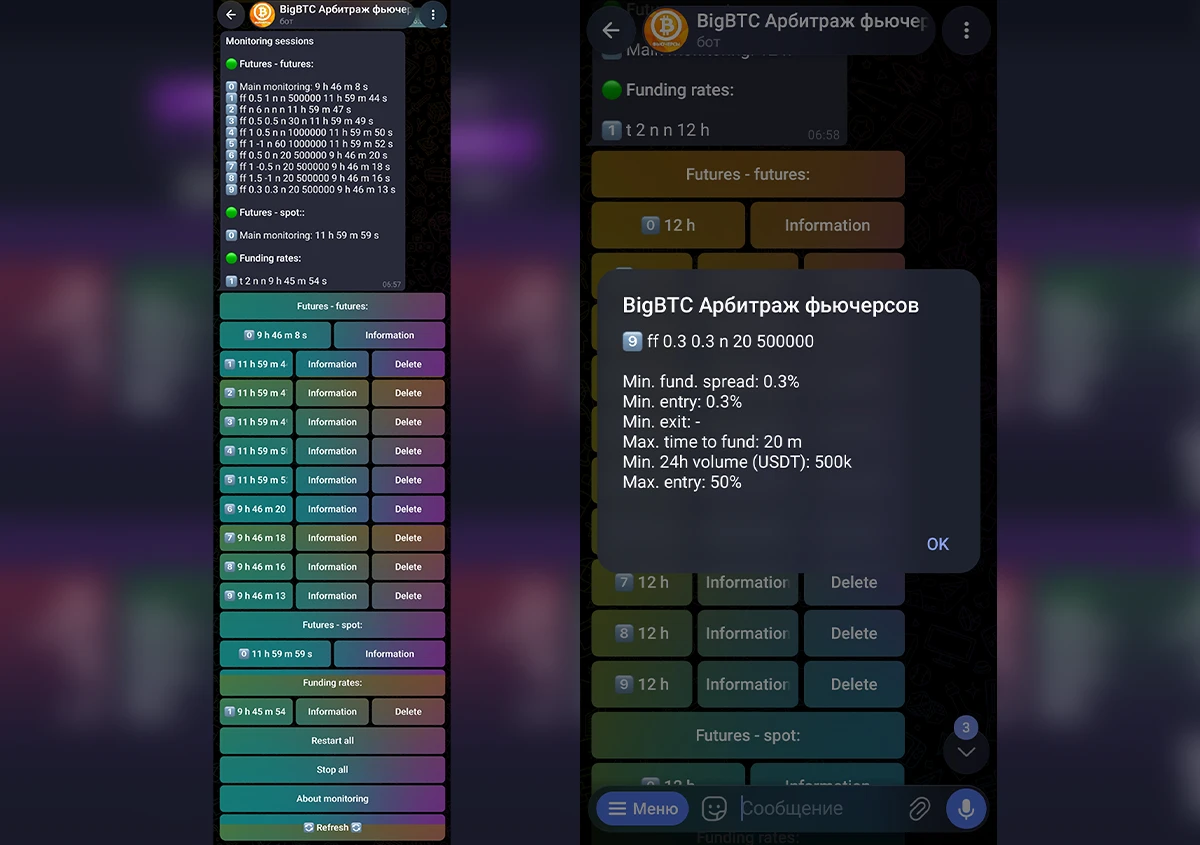Delete session 7 in left phone
Image resolution: width=1200 pixels, height=845 pixels.
(x=408, y=538)
